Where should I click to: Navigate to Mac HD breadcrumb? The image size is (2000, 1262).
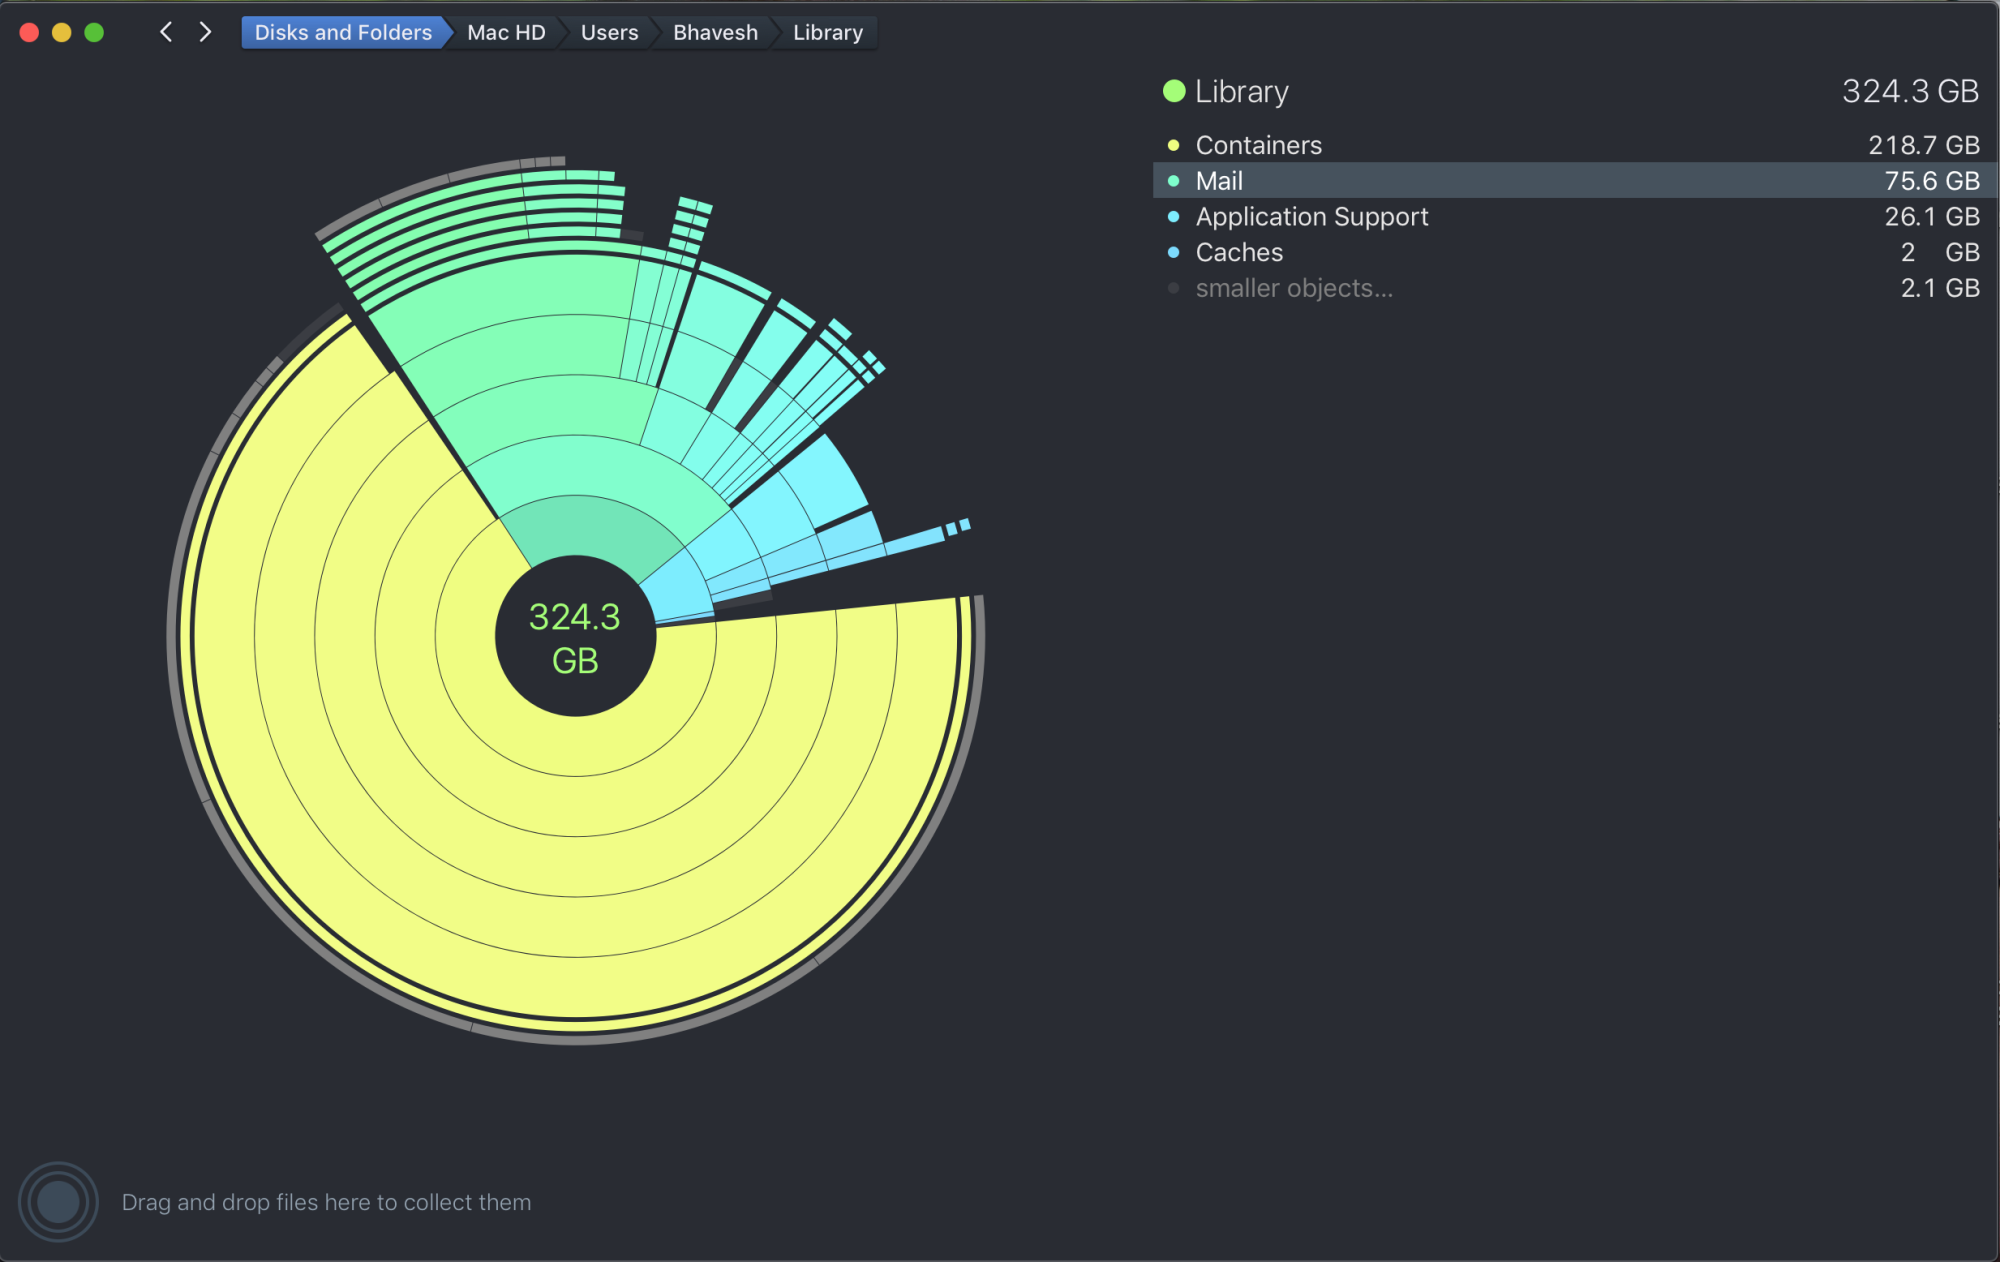click(x=506, y=32)
